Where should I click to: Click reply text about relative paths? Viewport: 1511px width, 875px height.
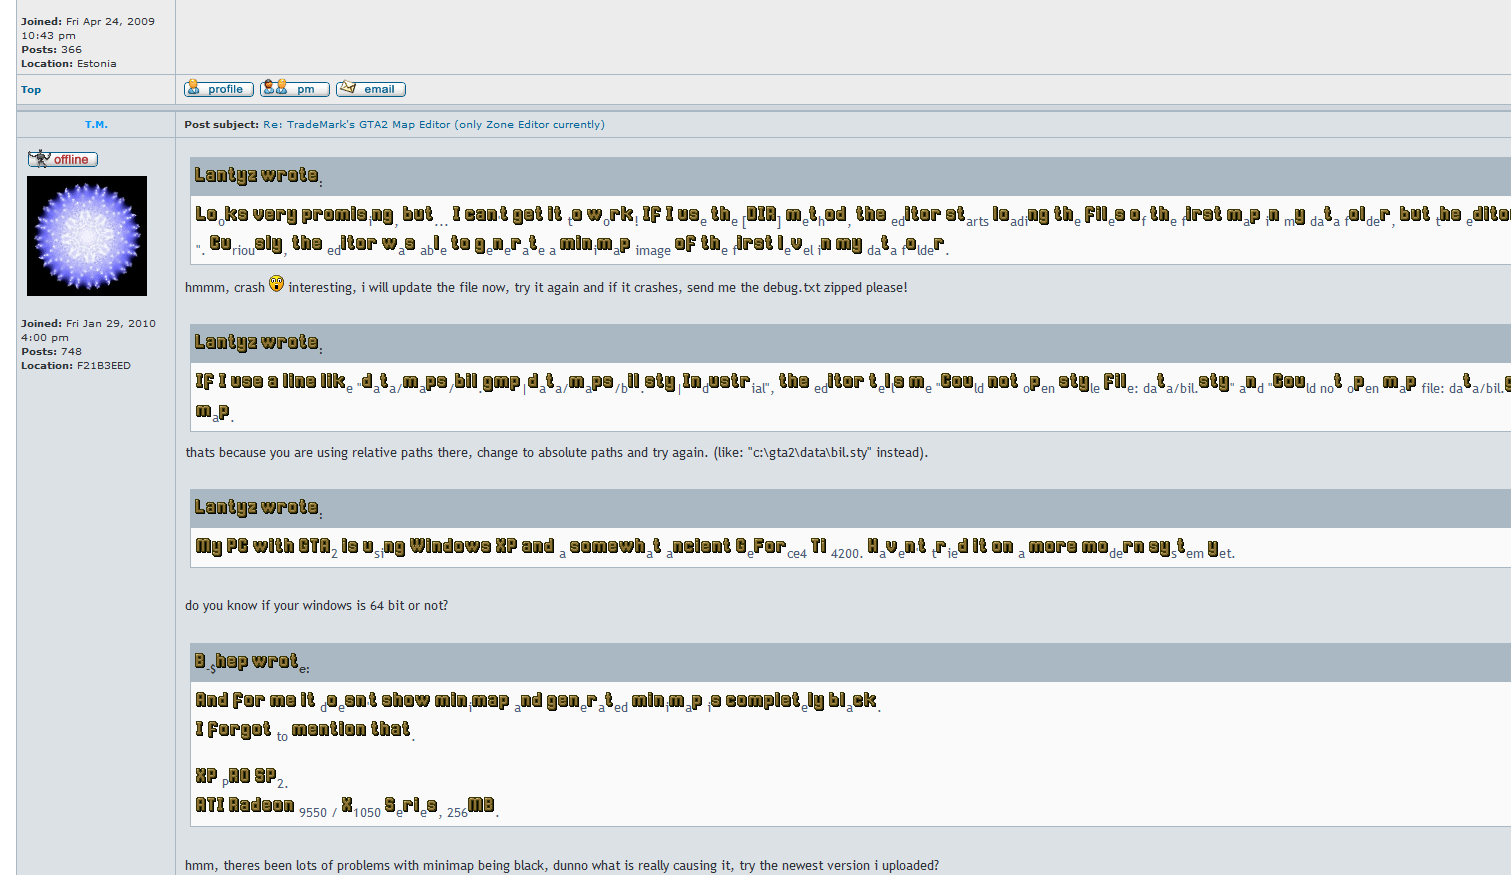[x=556, y=453]
